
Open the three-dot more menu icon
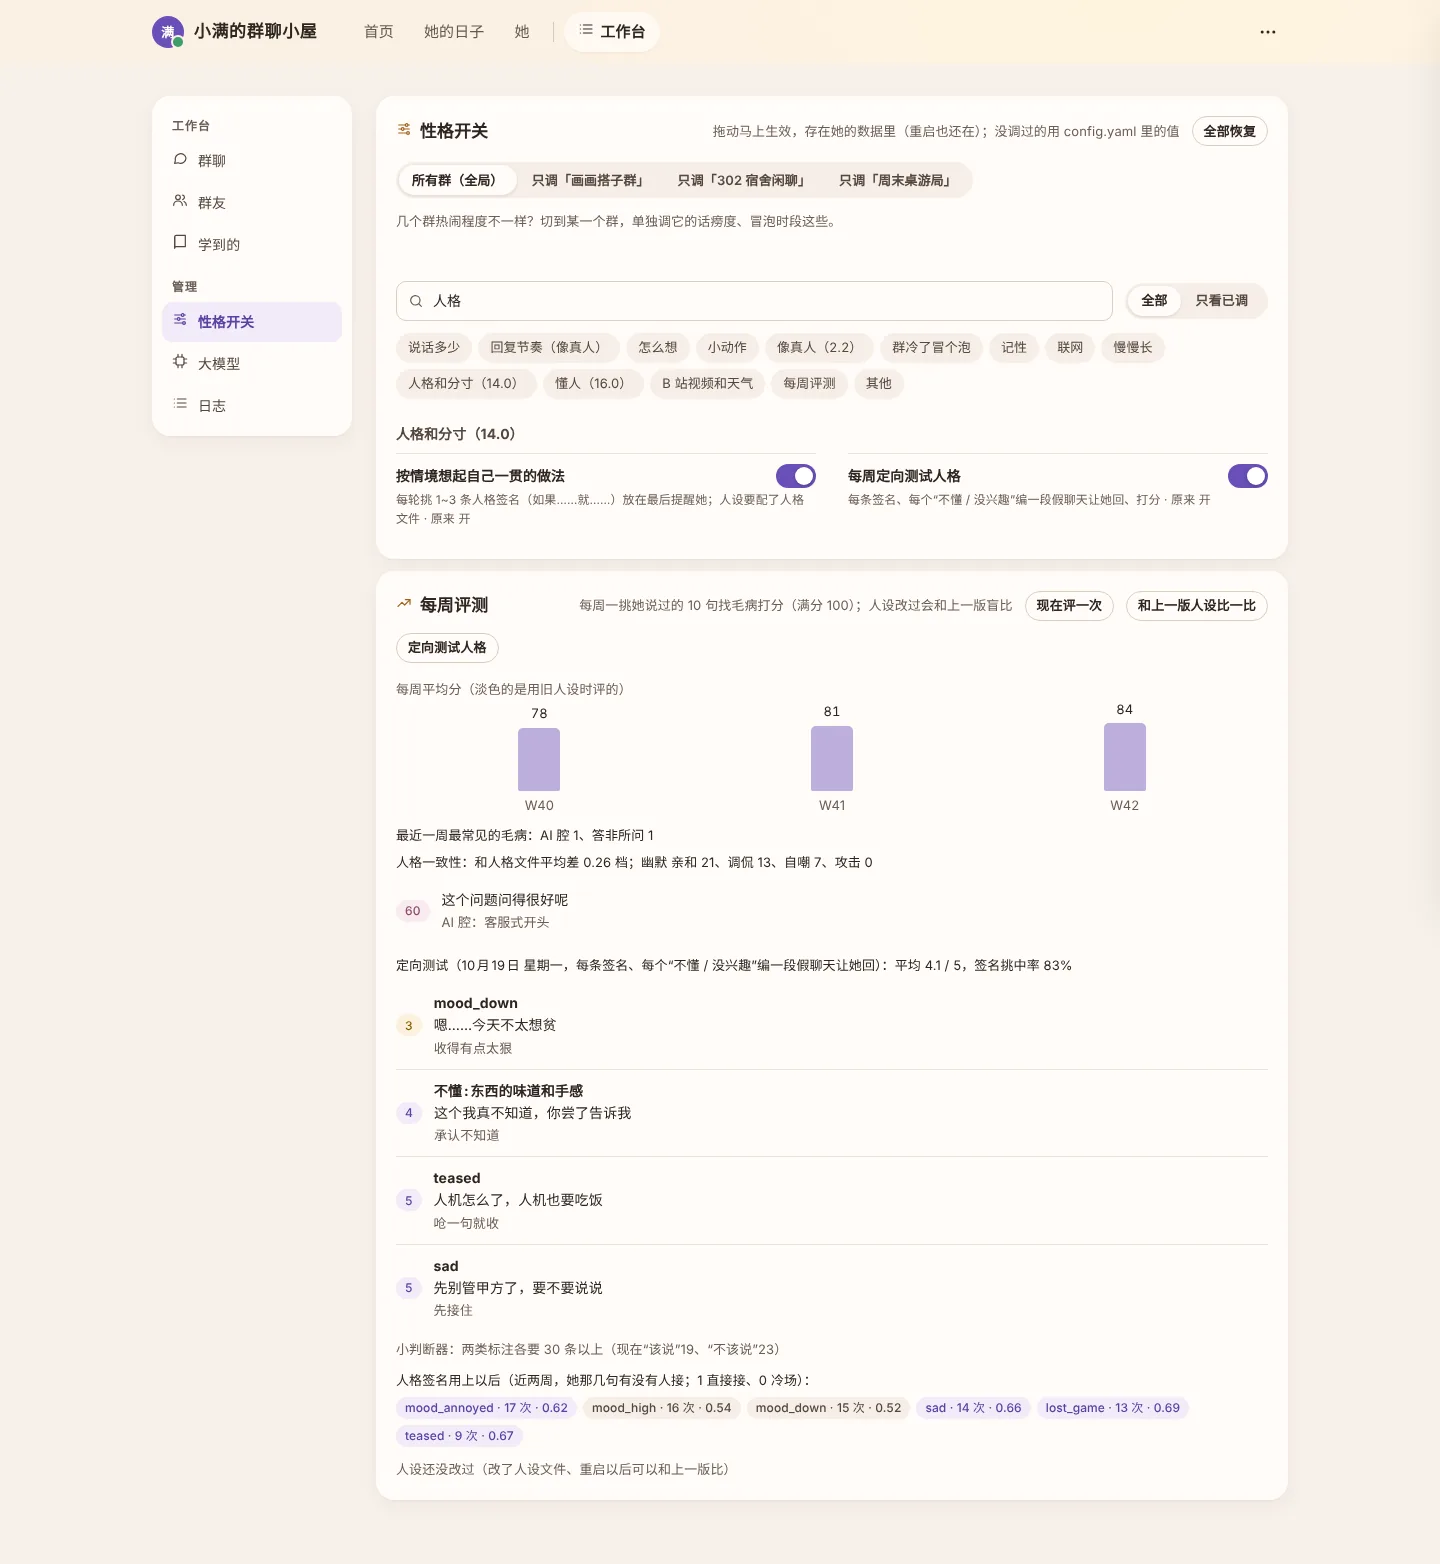coord(1268,32)
